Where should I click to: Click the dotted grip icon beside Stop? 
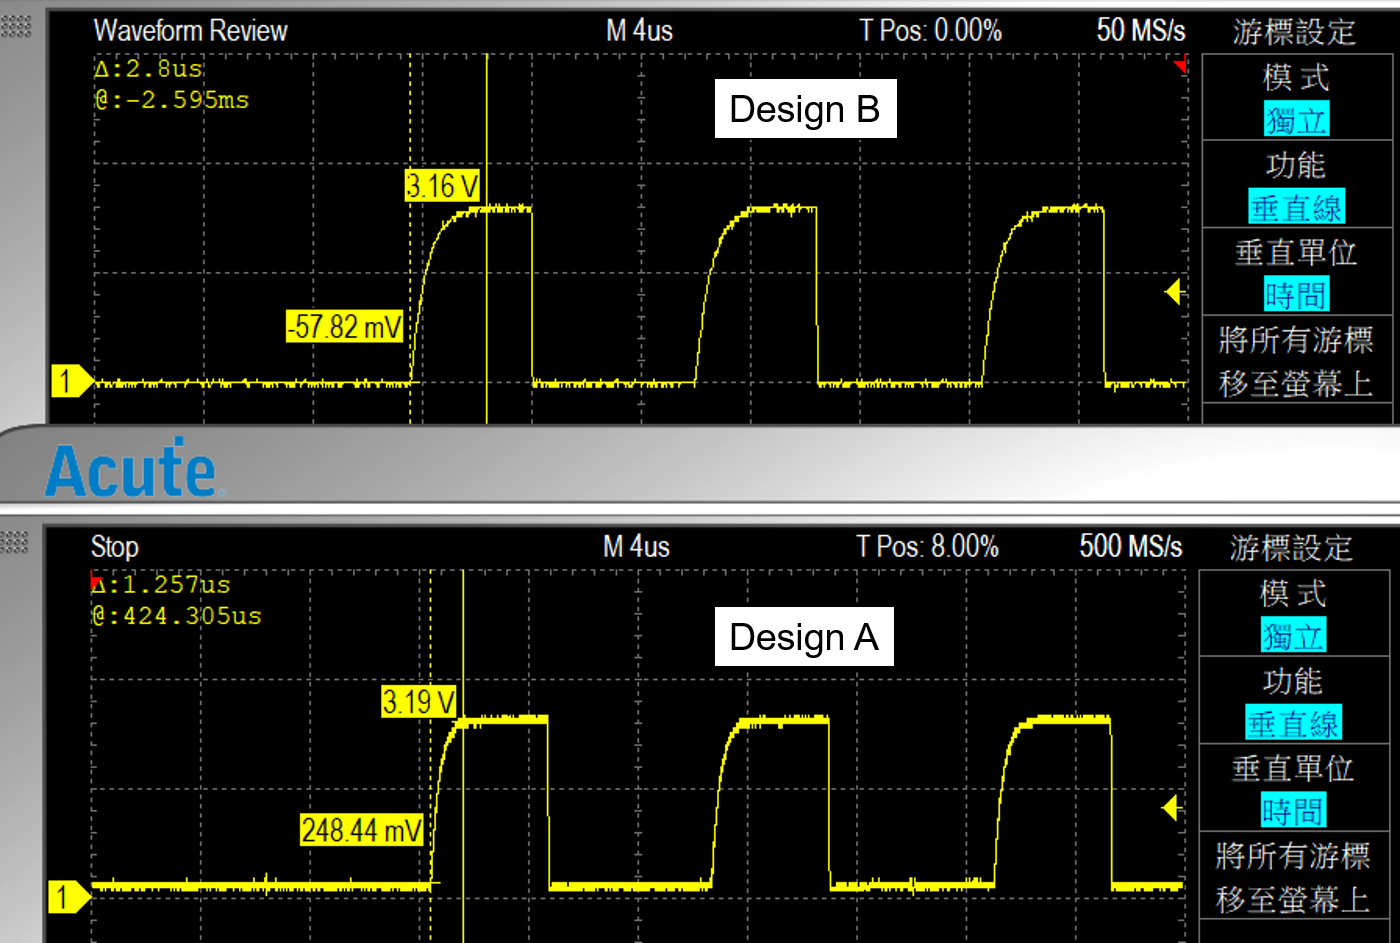click(16, 542)
